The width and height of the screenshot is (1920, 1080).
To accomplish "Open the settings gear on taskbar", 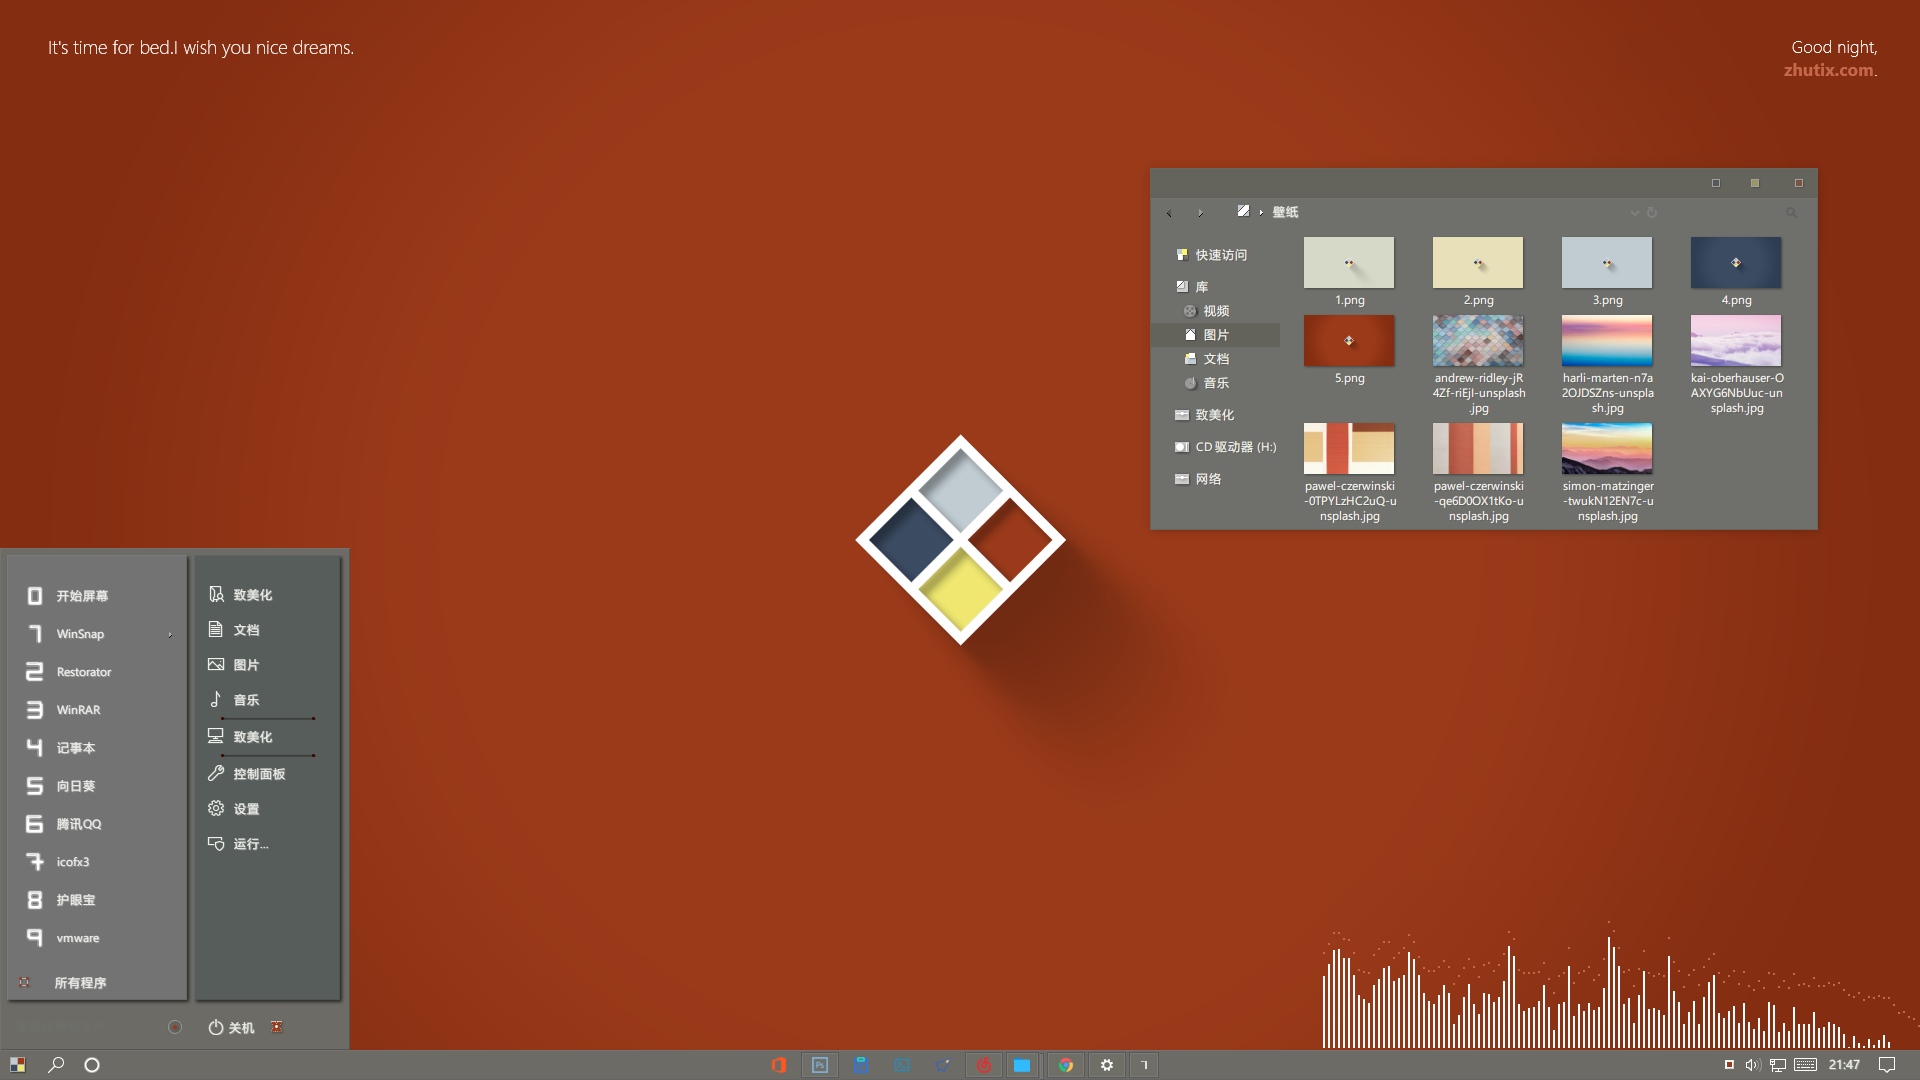I will [x=1107, y=1065].
